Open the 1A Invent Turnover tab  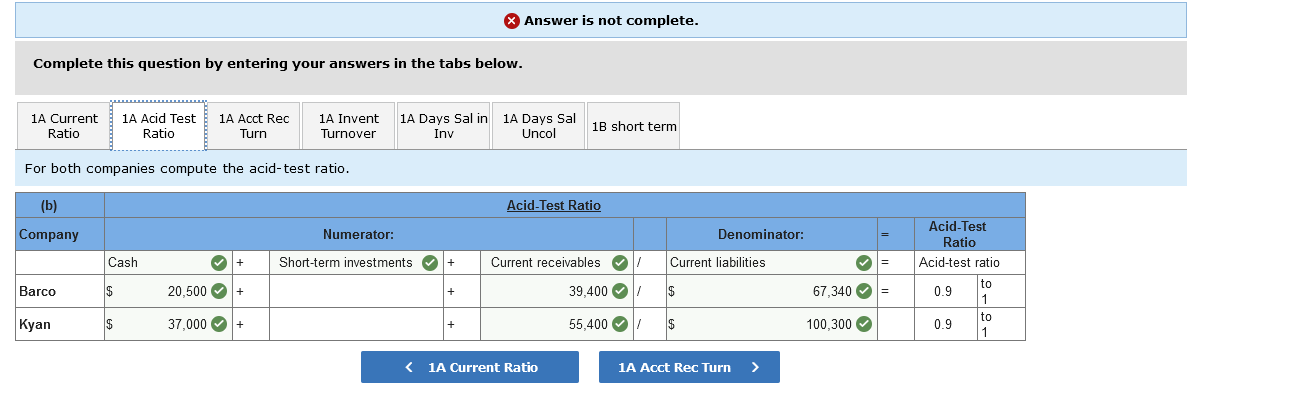(348, 126)
